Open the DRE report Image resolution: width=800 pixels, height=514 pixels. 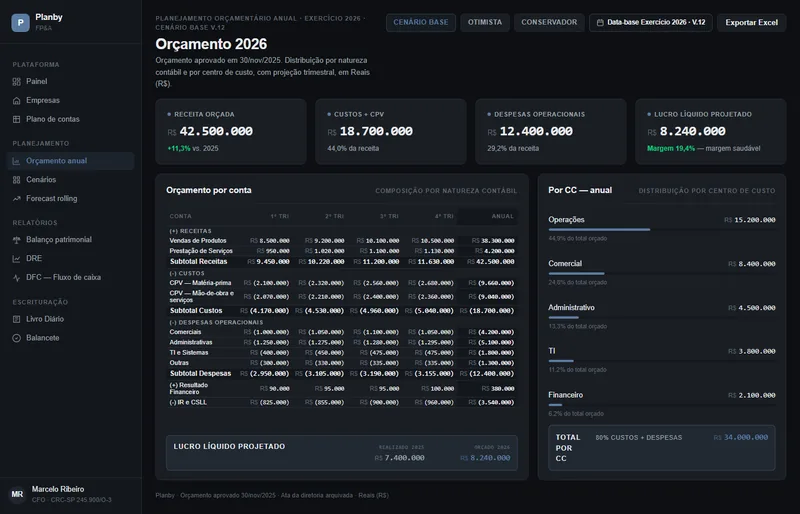[x=70, y=259]
